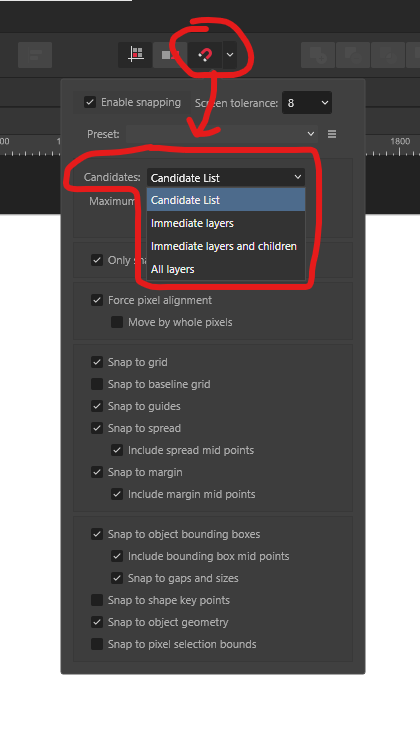This screenshot has height=738, width=420.
Task: Click the grid icon left of the magnet
Action: (x=136, y=55)
